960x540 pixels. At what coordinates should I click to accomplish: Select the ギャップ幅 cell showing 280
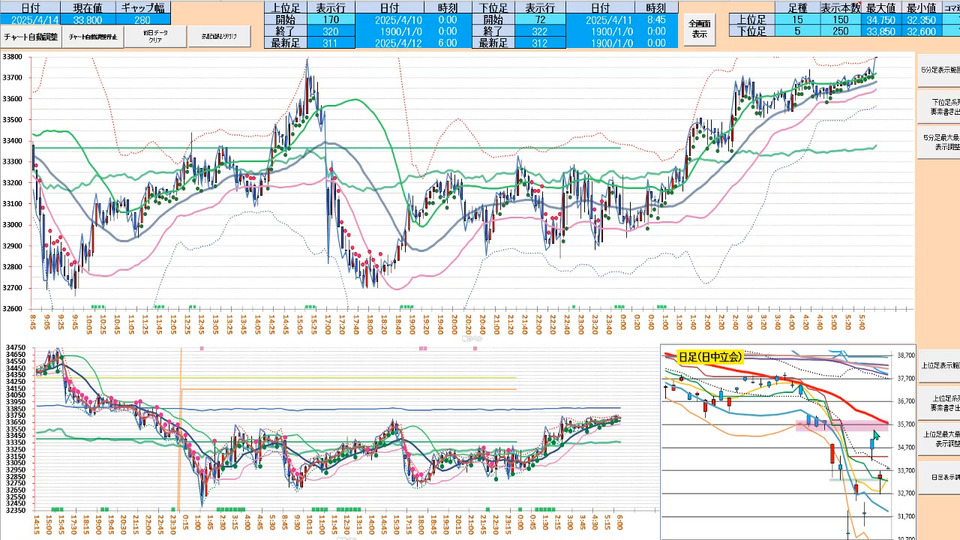tap(142, 20)
